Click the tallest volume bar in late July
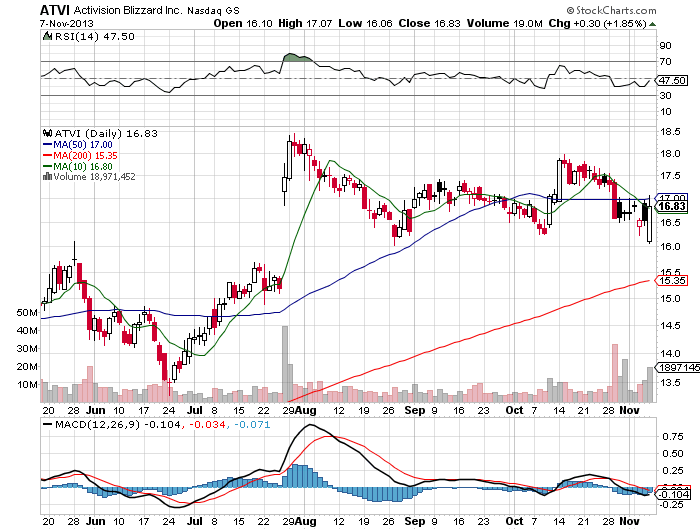 (285, 364)
